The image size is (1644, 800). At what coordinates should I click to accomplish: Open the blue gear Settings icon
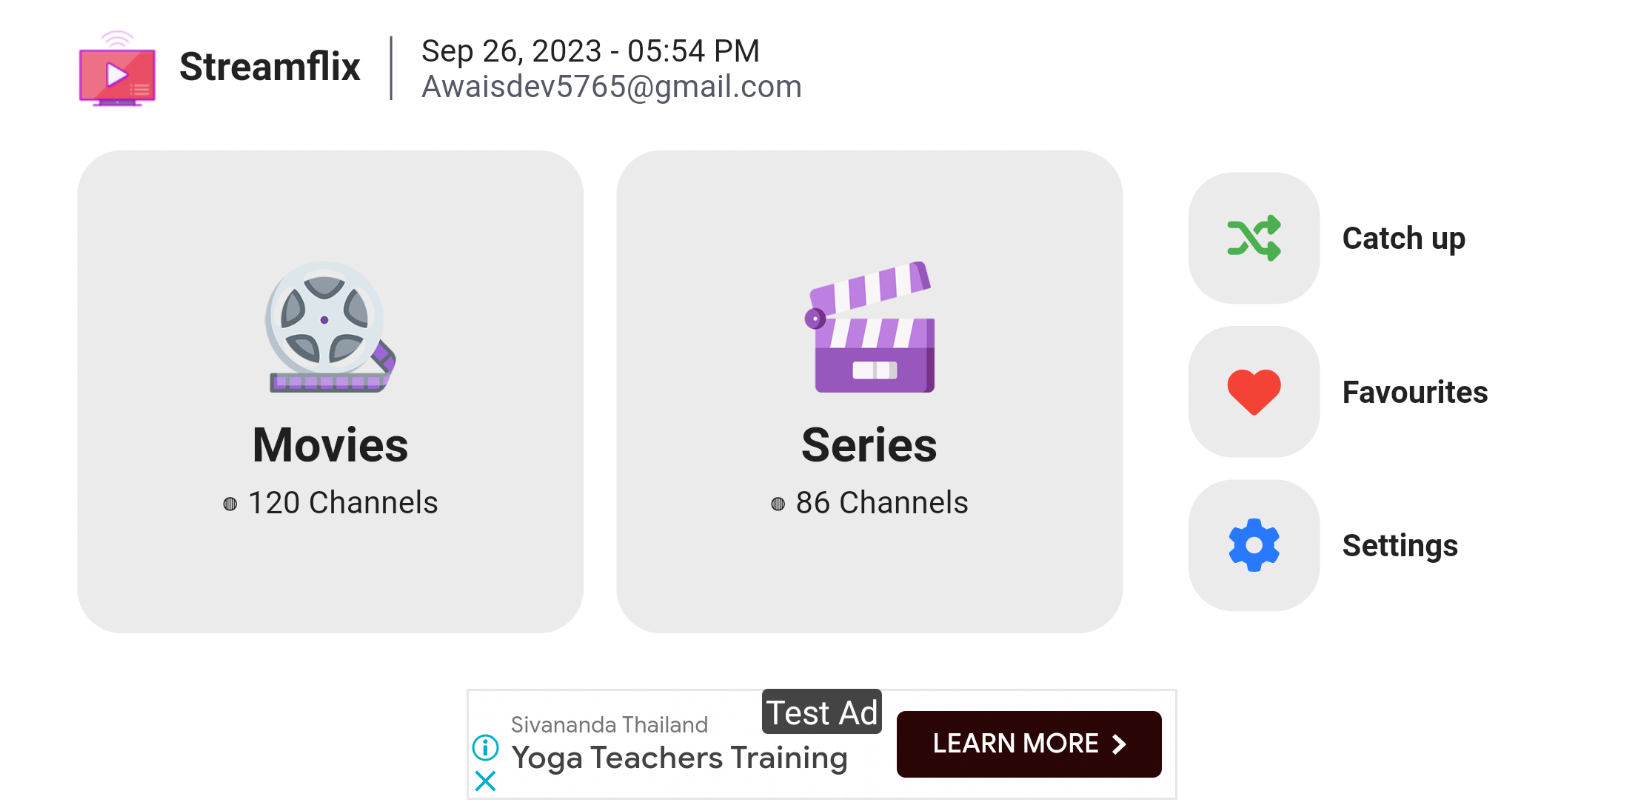point(1254,545)
